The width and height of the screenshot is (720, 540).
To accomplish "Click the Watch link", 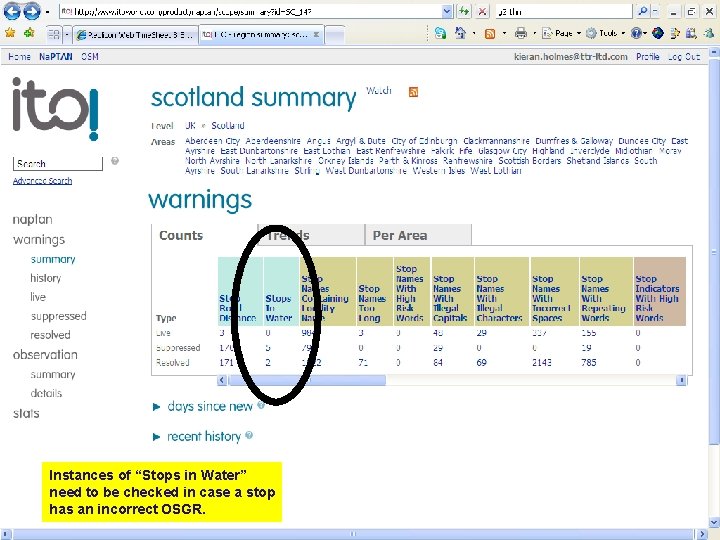I will [378, 90].
